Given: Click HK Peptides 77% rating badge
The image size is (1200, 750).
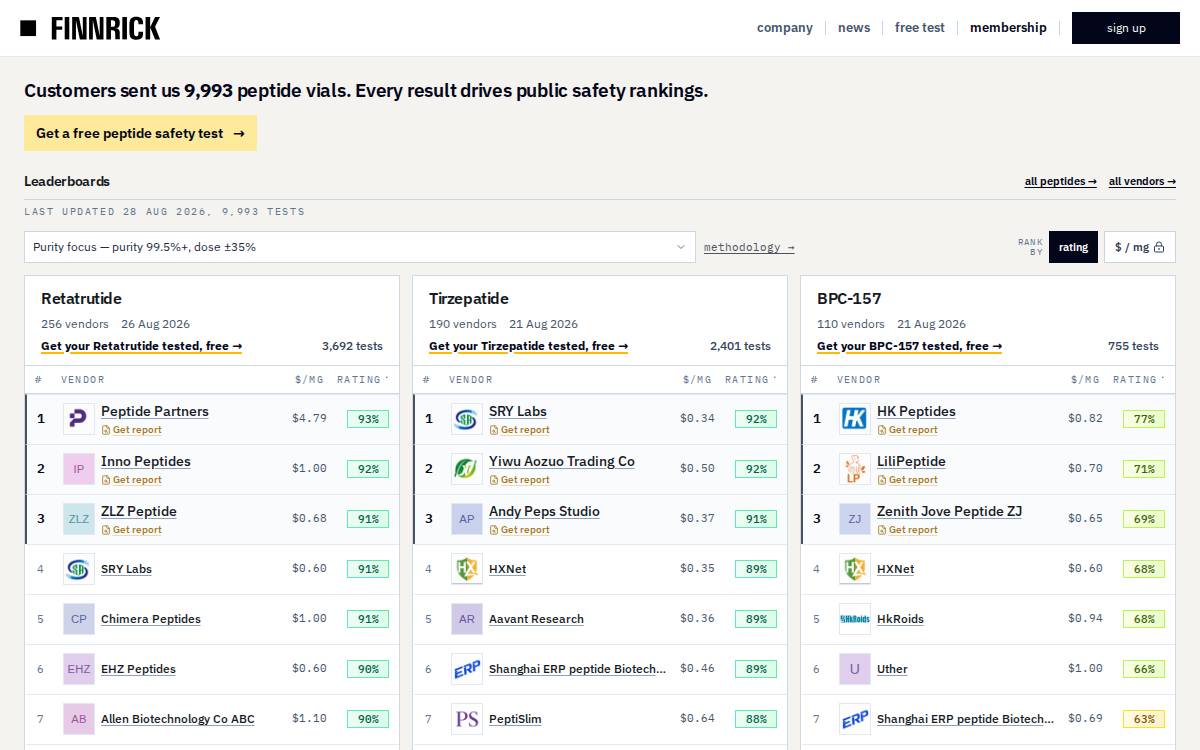Looking at the screenshot, I should (x=1144, y=419).
